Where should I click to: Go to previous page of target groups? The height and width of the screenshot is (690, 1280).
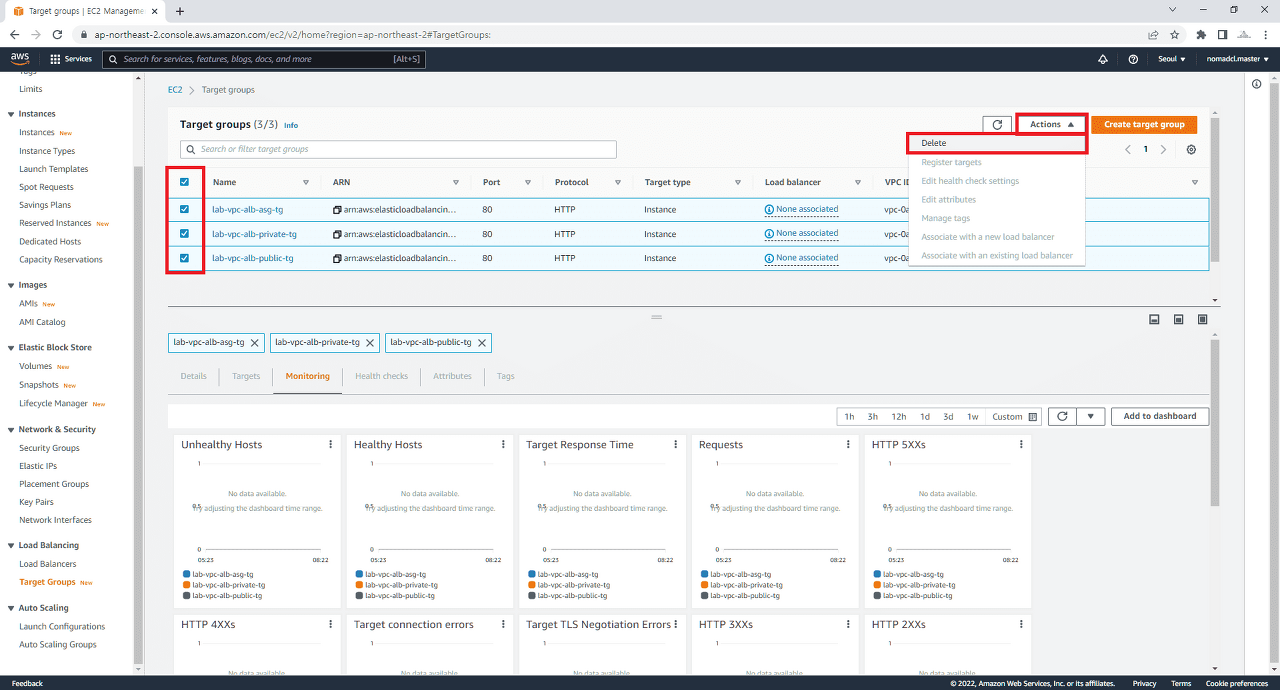tap(1128, 149)
